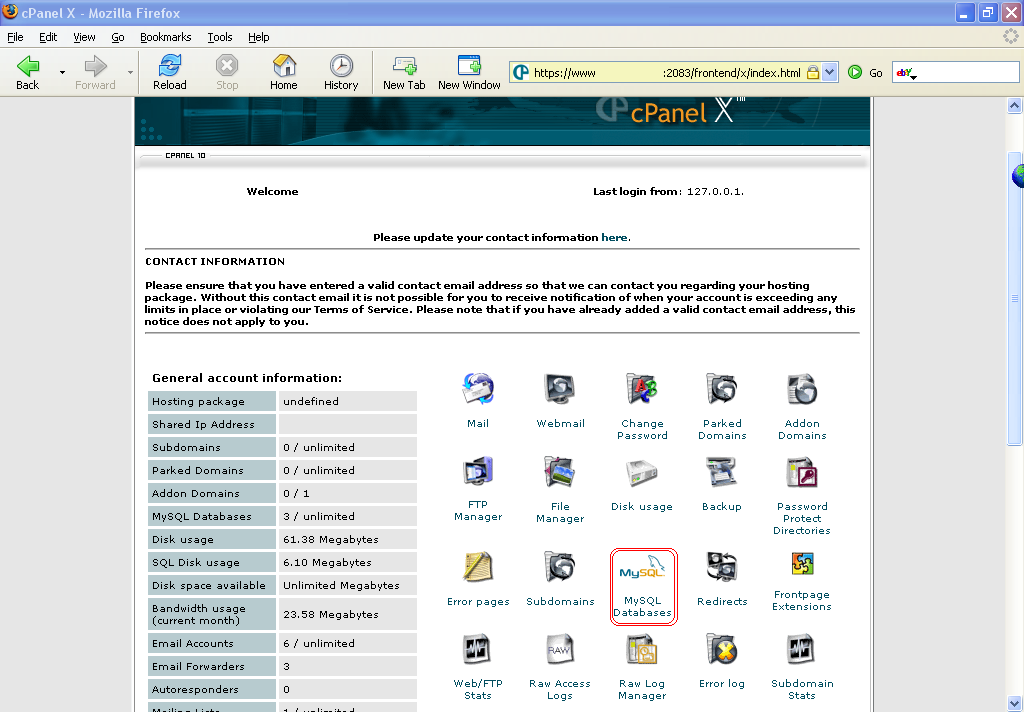Viewport: 1024px width, 712px height.
Task: Open the Edit menu
Action: pos(48,37)
